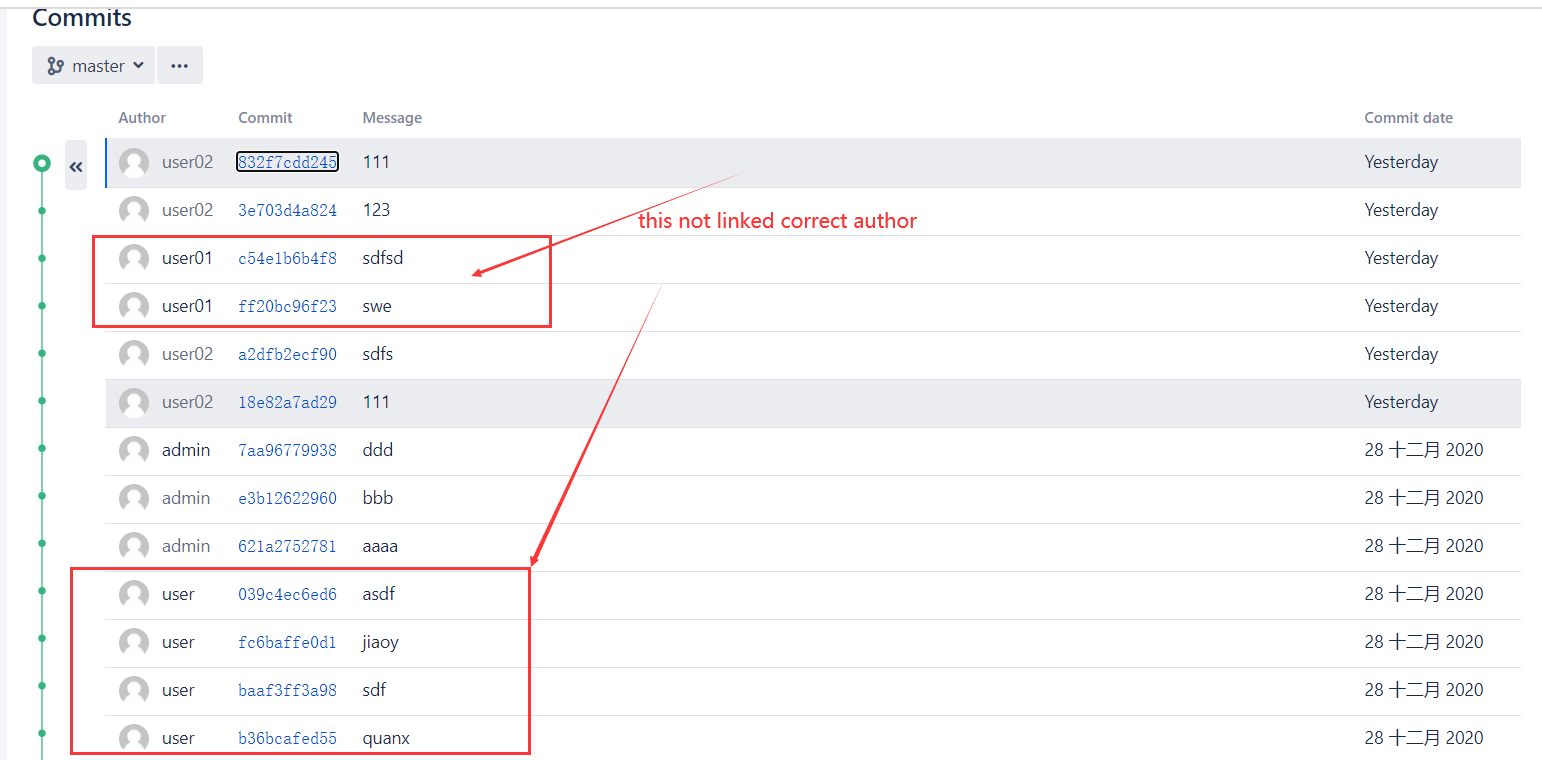Screen dimensions: 1542x760
Task: Click the avatar icon beside commit e3b12622960
Action: pos(134,499)
